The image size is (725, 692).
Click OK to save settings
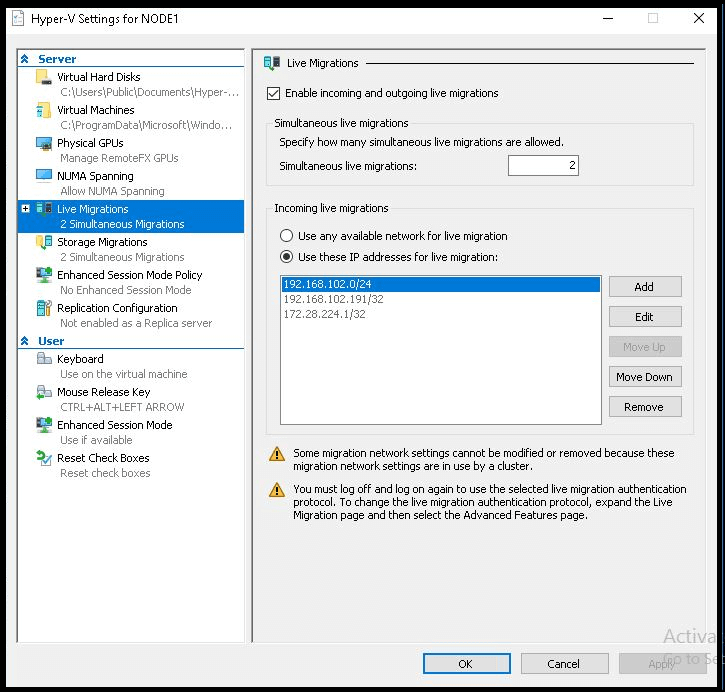pos(467,664)
